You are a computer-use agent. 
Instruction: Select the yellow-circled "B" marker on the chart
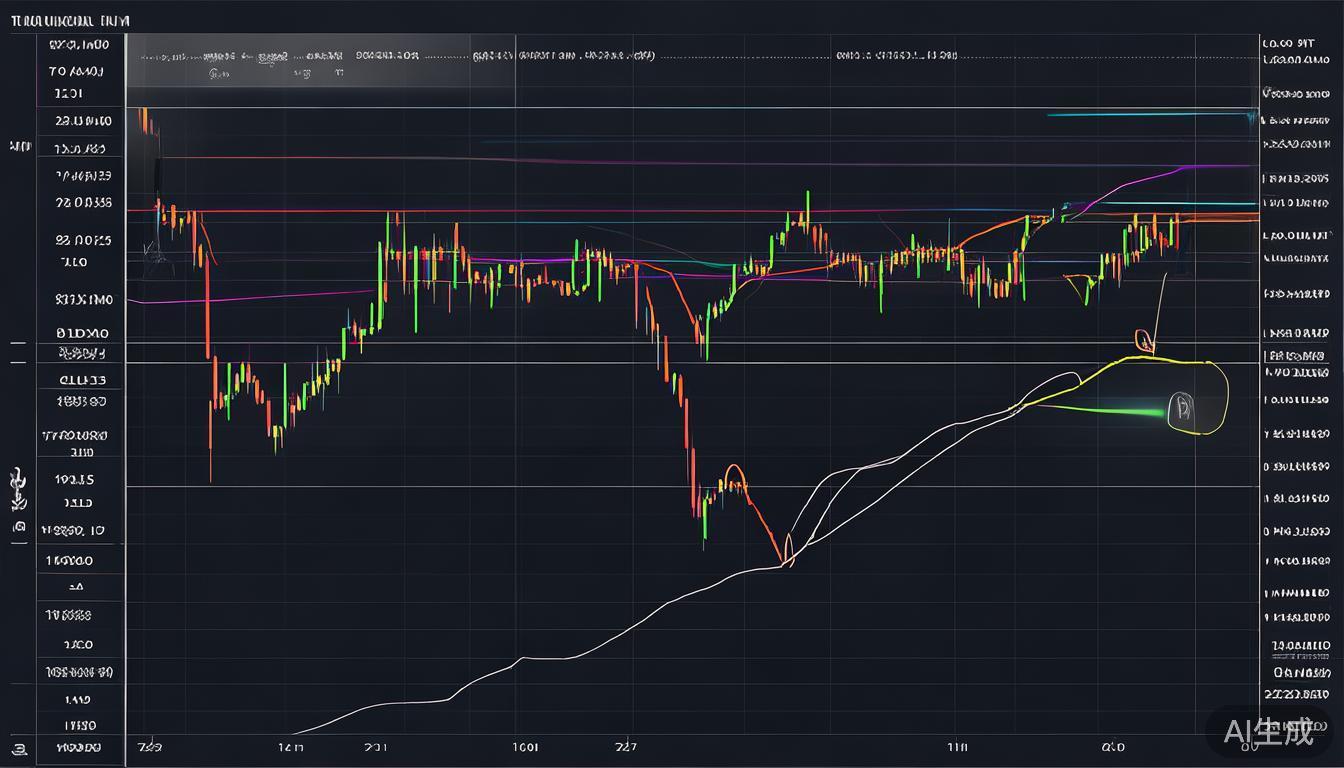tap(1184, 407)
